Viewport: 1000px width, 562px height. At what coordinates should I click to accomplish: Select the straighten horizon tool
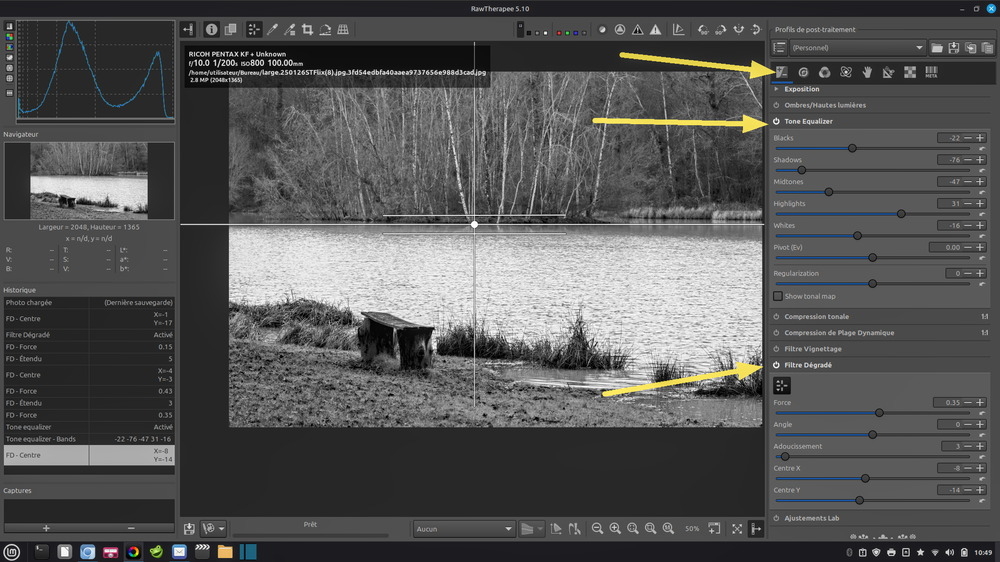(325, 29)
